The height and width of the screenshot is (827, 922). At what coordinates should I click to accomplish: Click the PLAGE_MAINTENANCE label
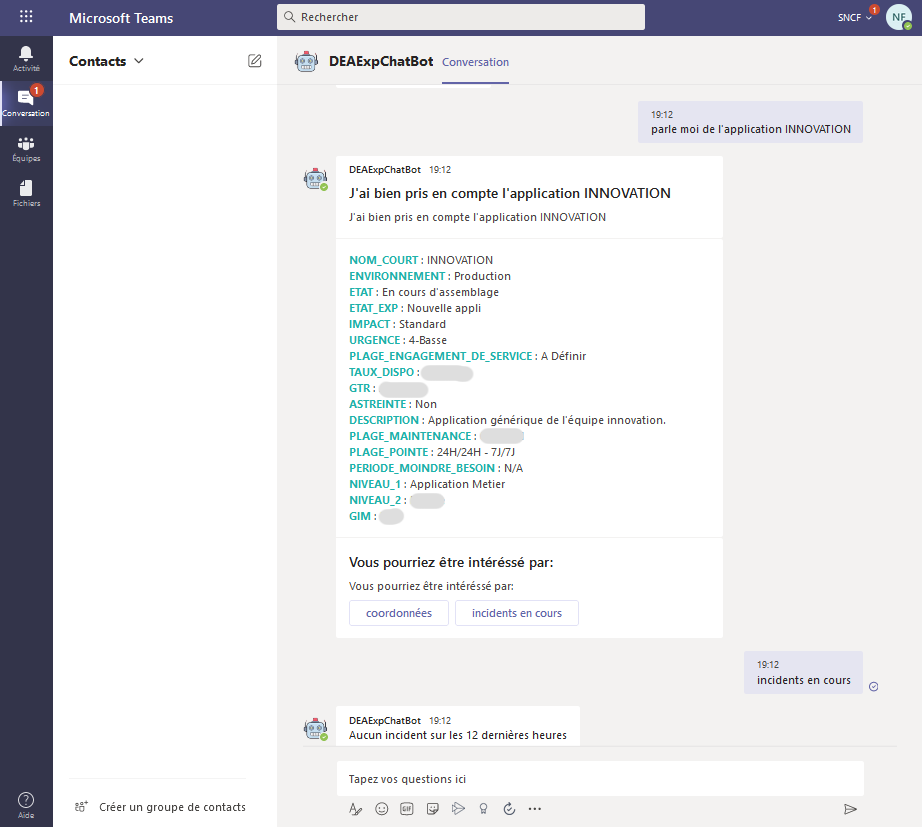coord(410,436)
